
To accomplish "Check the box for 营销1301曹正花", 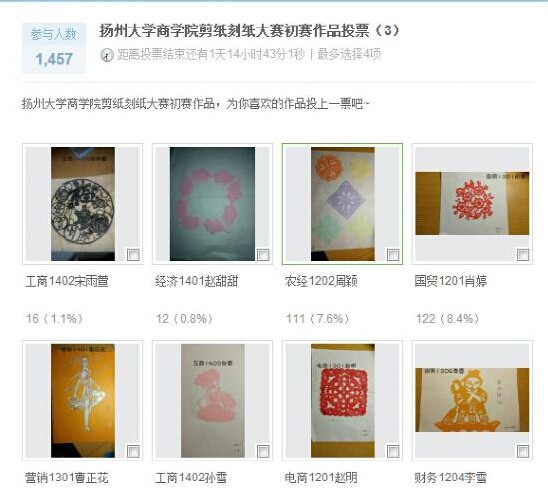I will (133, 452).
